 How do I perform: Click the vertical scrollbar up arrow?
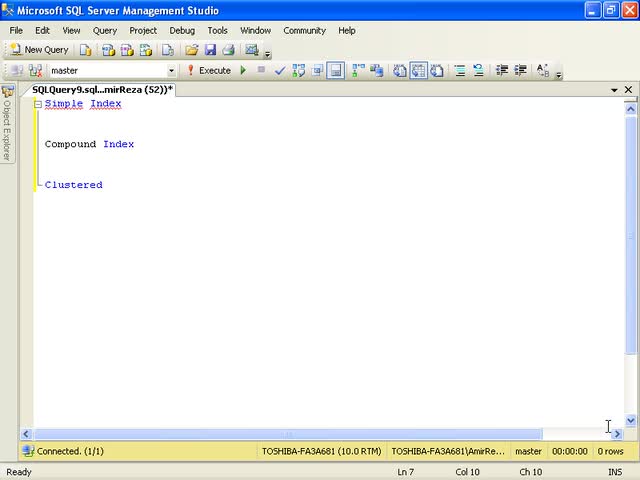[x=631, y=109]
